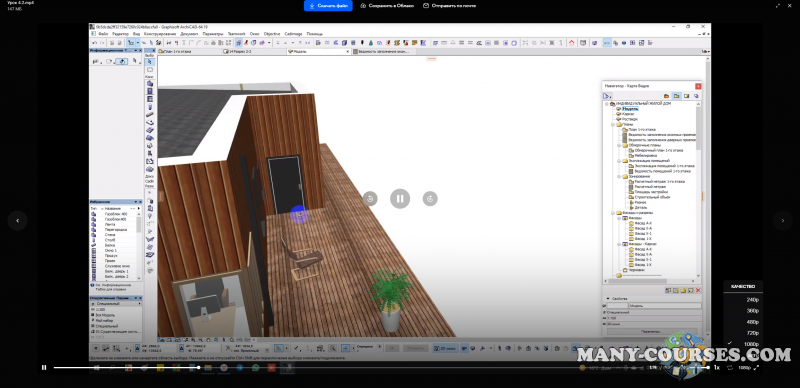The width and height of the screenshot is (800, 388).
Task: Go to the next file arrow
Action: (782, 221)
